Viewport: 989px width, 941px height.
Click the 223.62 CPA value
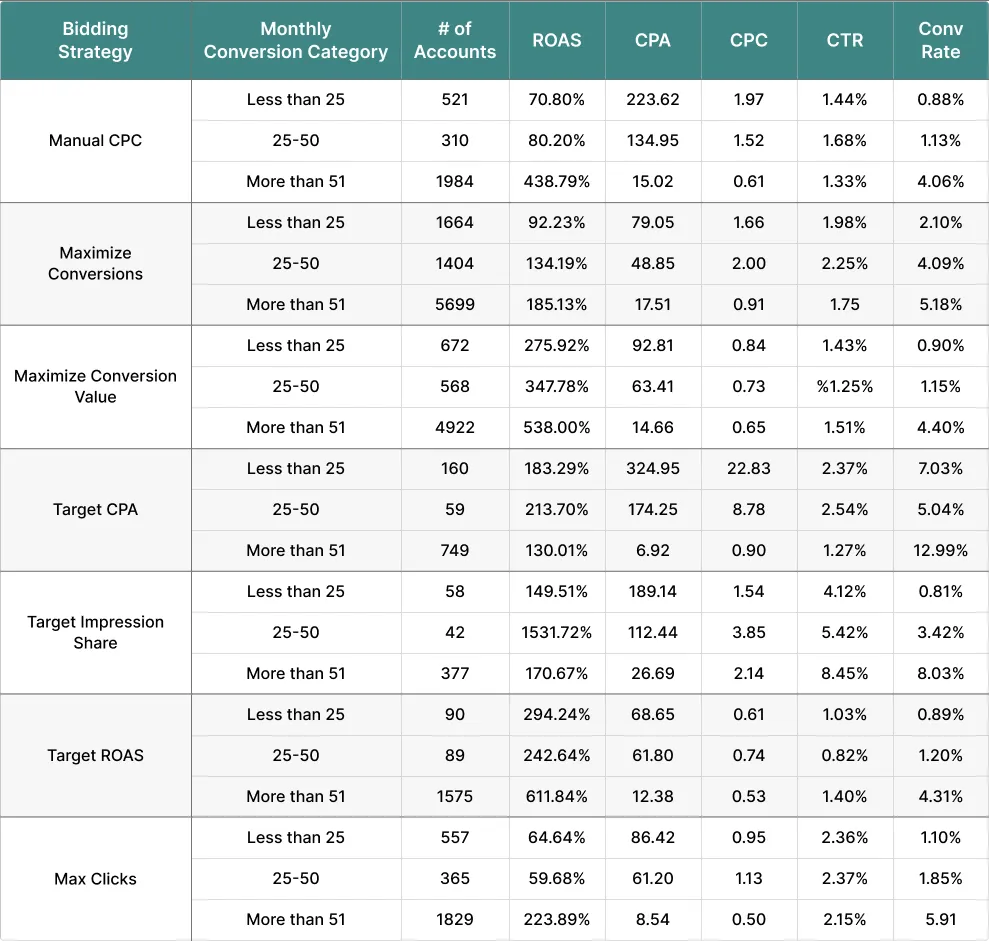pos(653,100)
